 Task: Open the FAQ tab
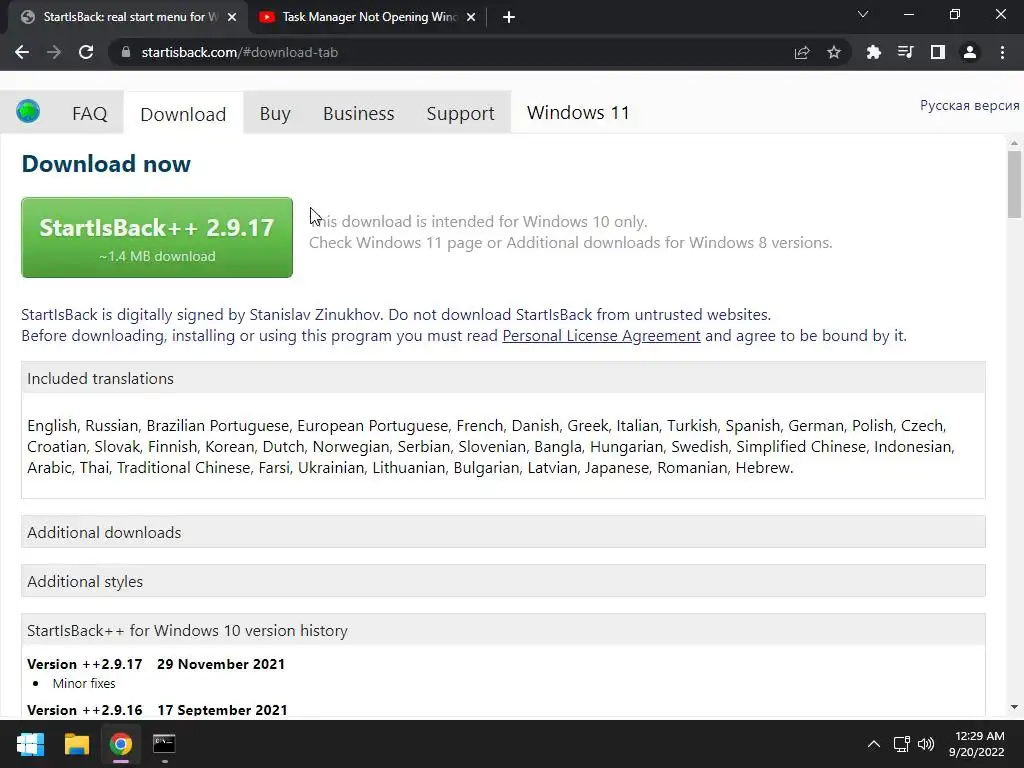point(89,113)
